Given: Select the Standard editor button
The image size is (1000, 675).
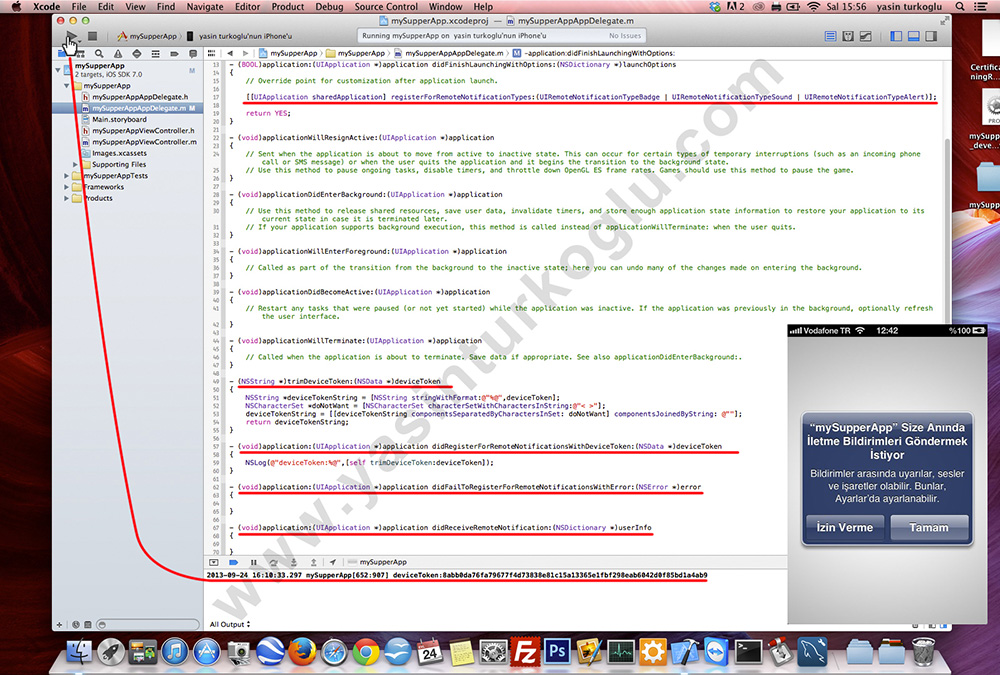Looking at the screenshot, I should (830, 36).
